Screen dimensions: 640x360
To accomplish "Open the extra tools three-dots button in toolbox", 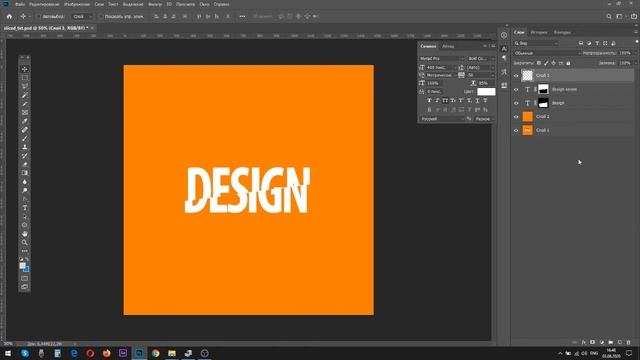I will point(24,251).
